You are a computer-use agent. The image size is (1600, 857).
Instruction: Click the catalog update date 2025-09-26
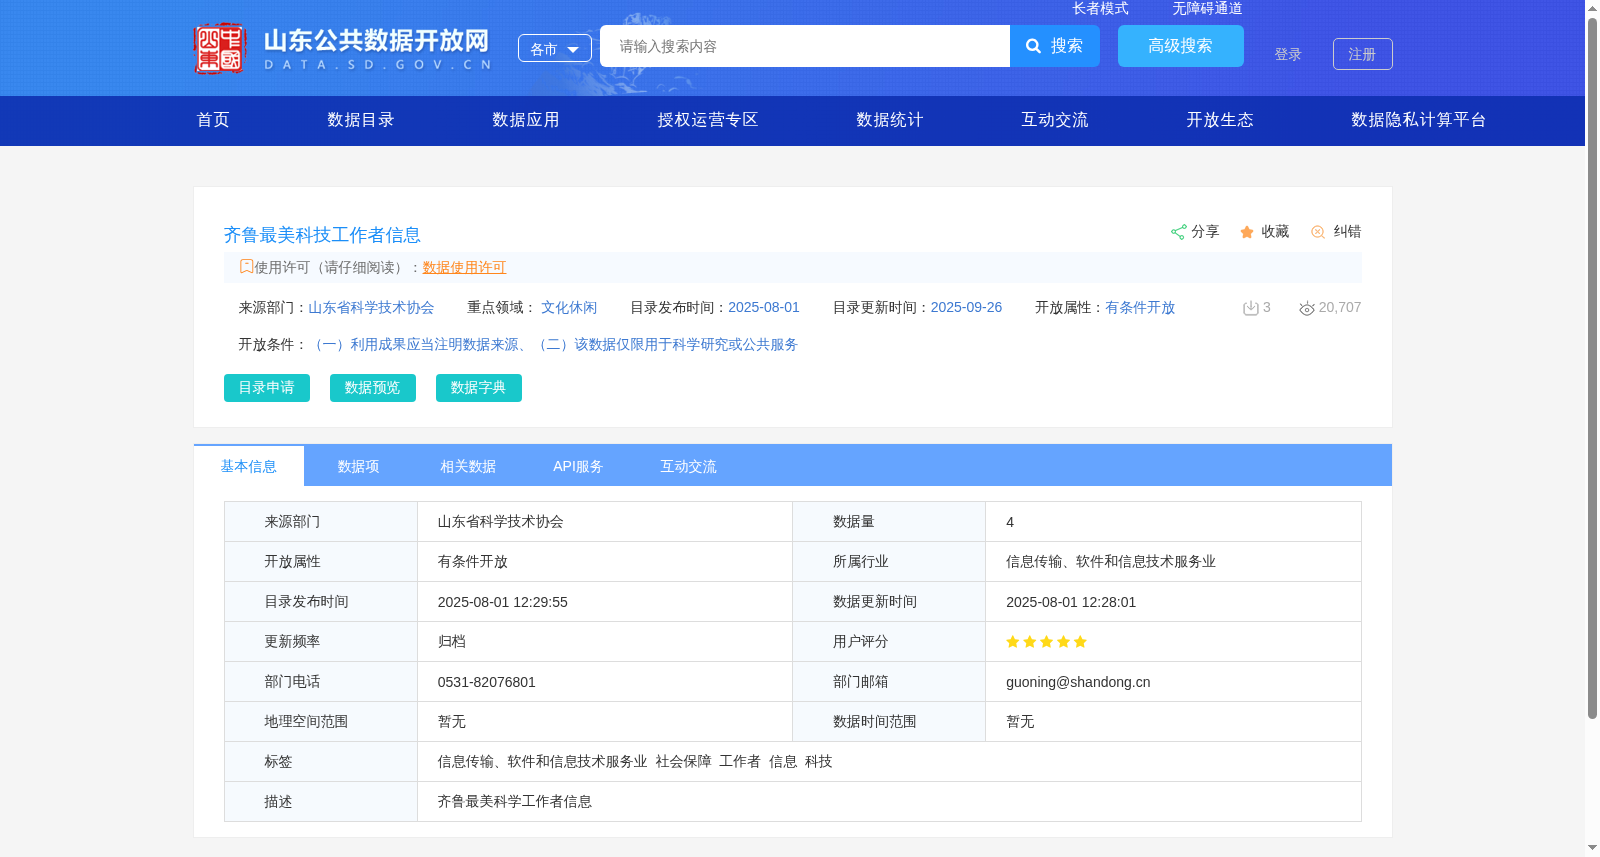point(966,308)
